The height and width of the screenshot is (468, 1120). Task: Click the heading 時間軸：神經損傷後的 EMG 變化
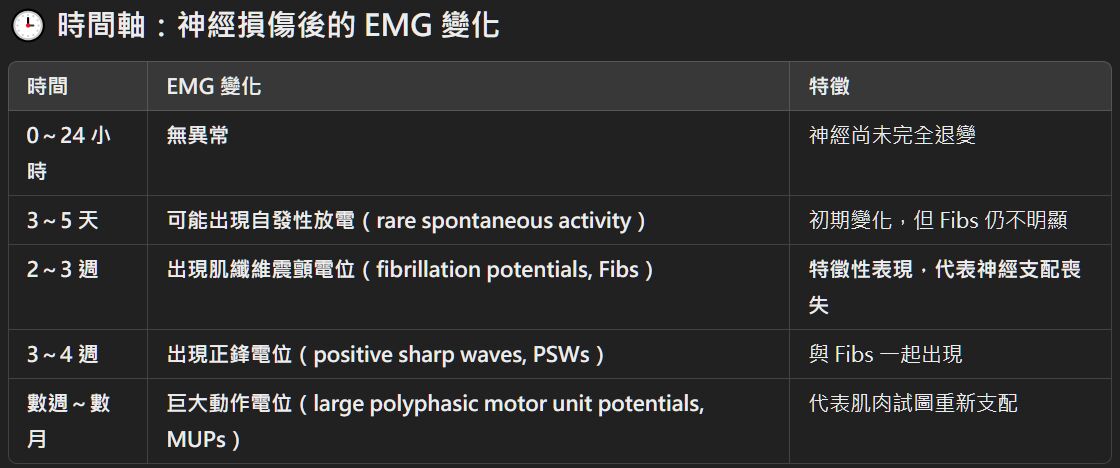(278, 27)
